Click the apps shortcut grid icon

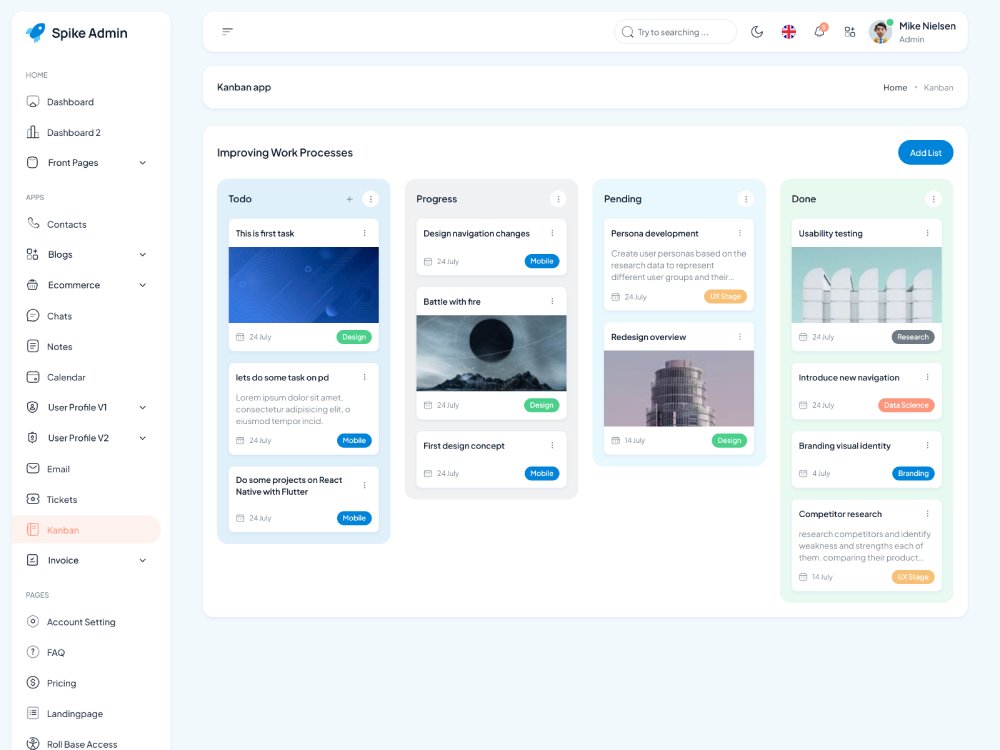850,31
